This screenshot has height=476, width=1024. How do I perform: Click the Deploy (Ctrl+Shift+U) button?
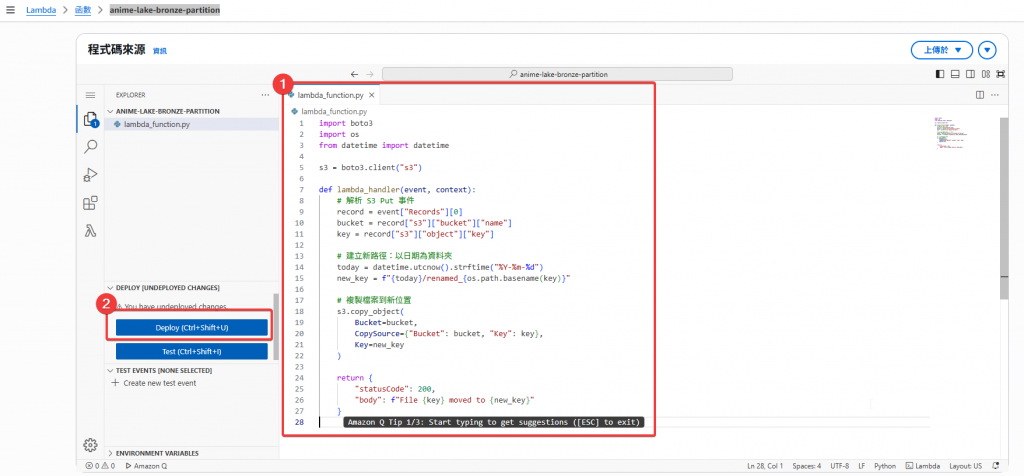click(191, 328)
